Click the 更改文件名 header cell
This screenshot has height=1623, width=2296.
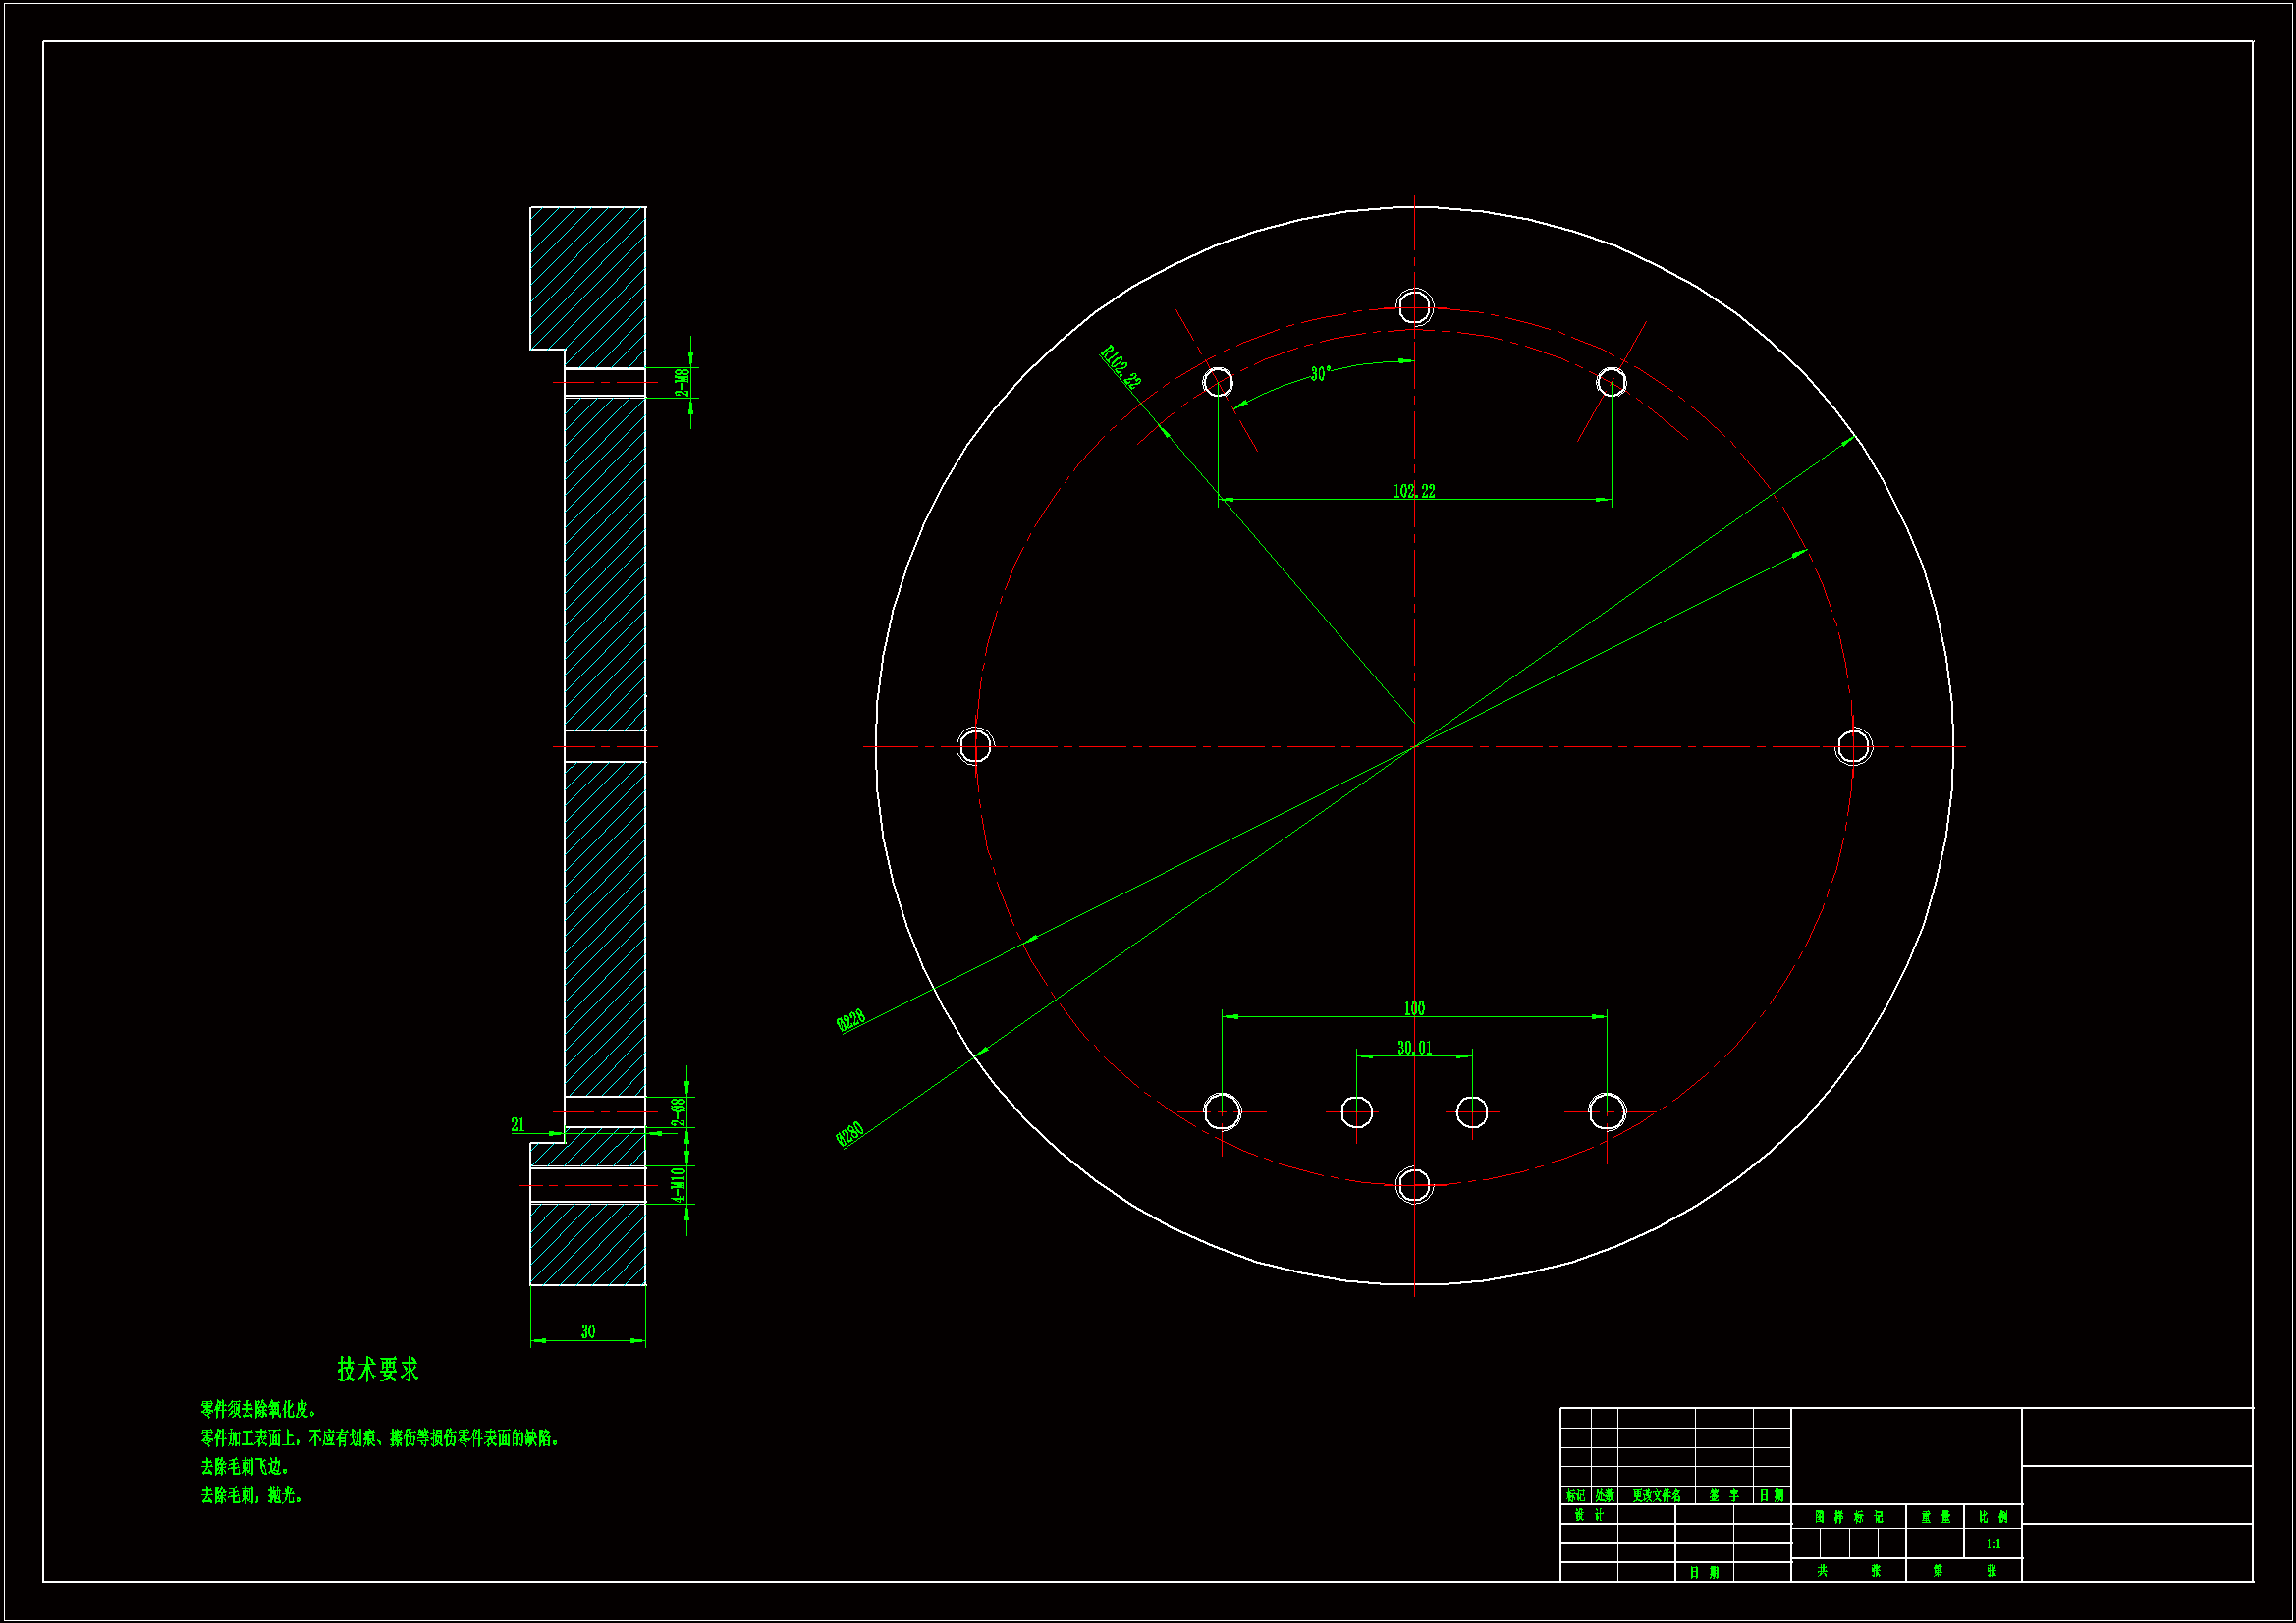(1656, 1496)
